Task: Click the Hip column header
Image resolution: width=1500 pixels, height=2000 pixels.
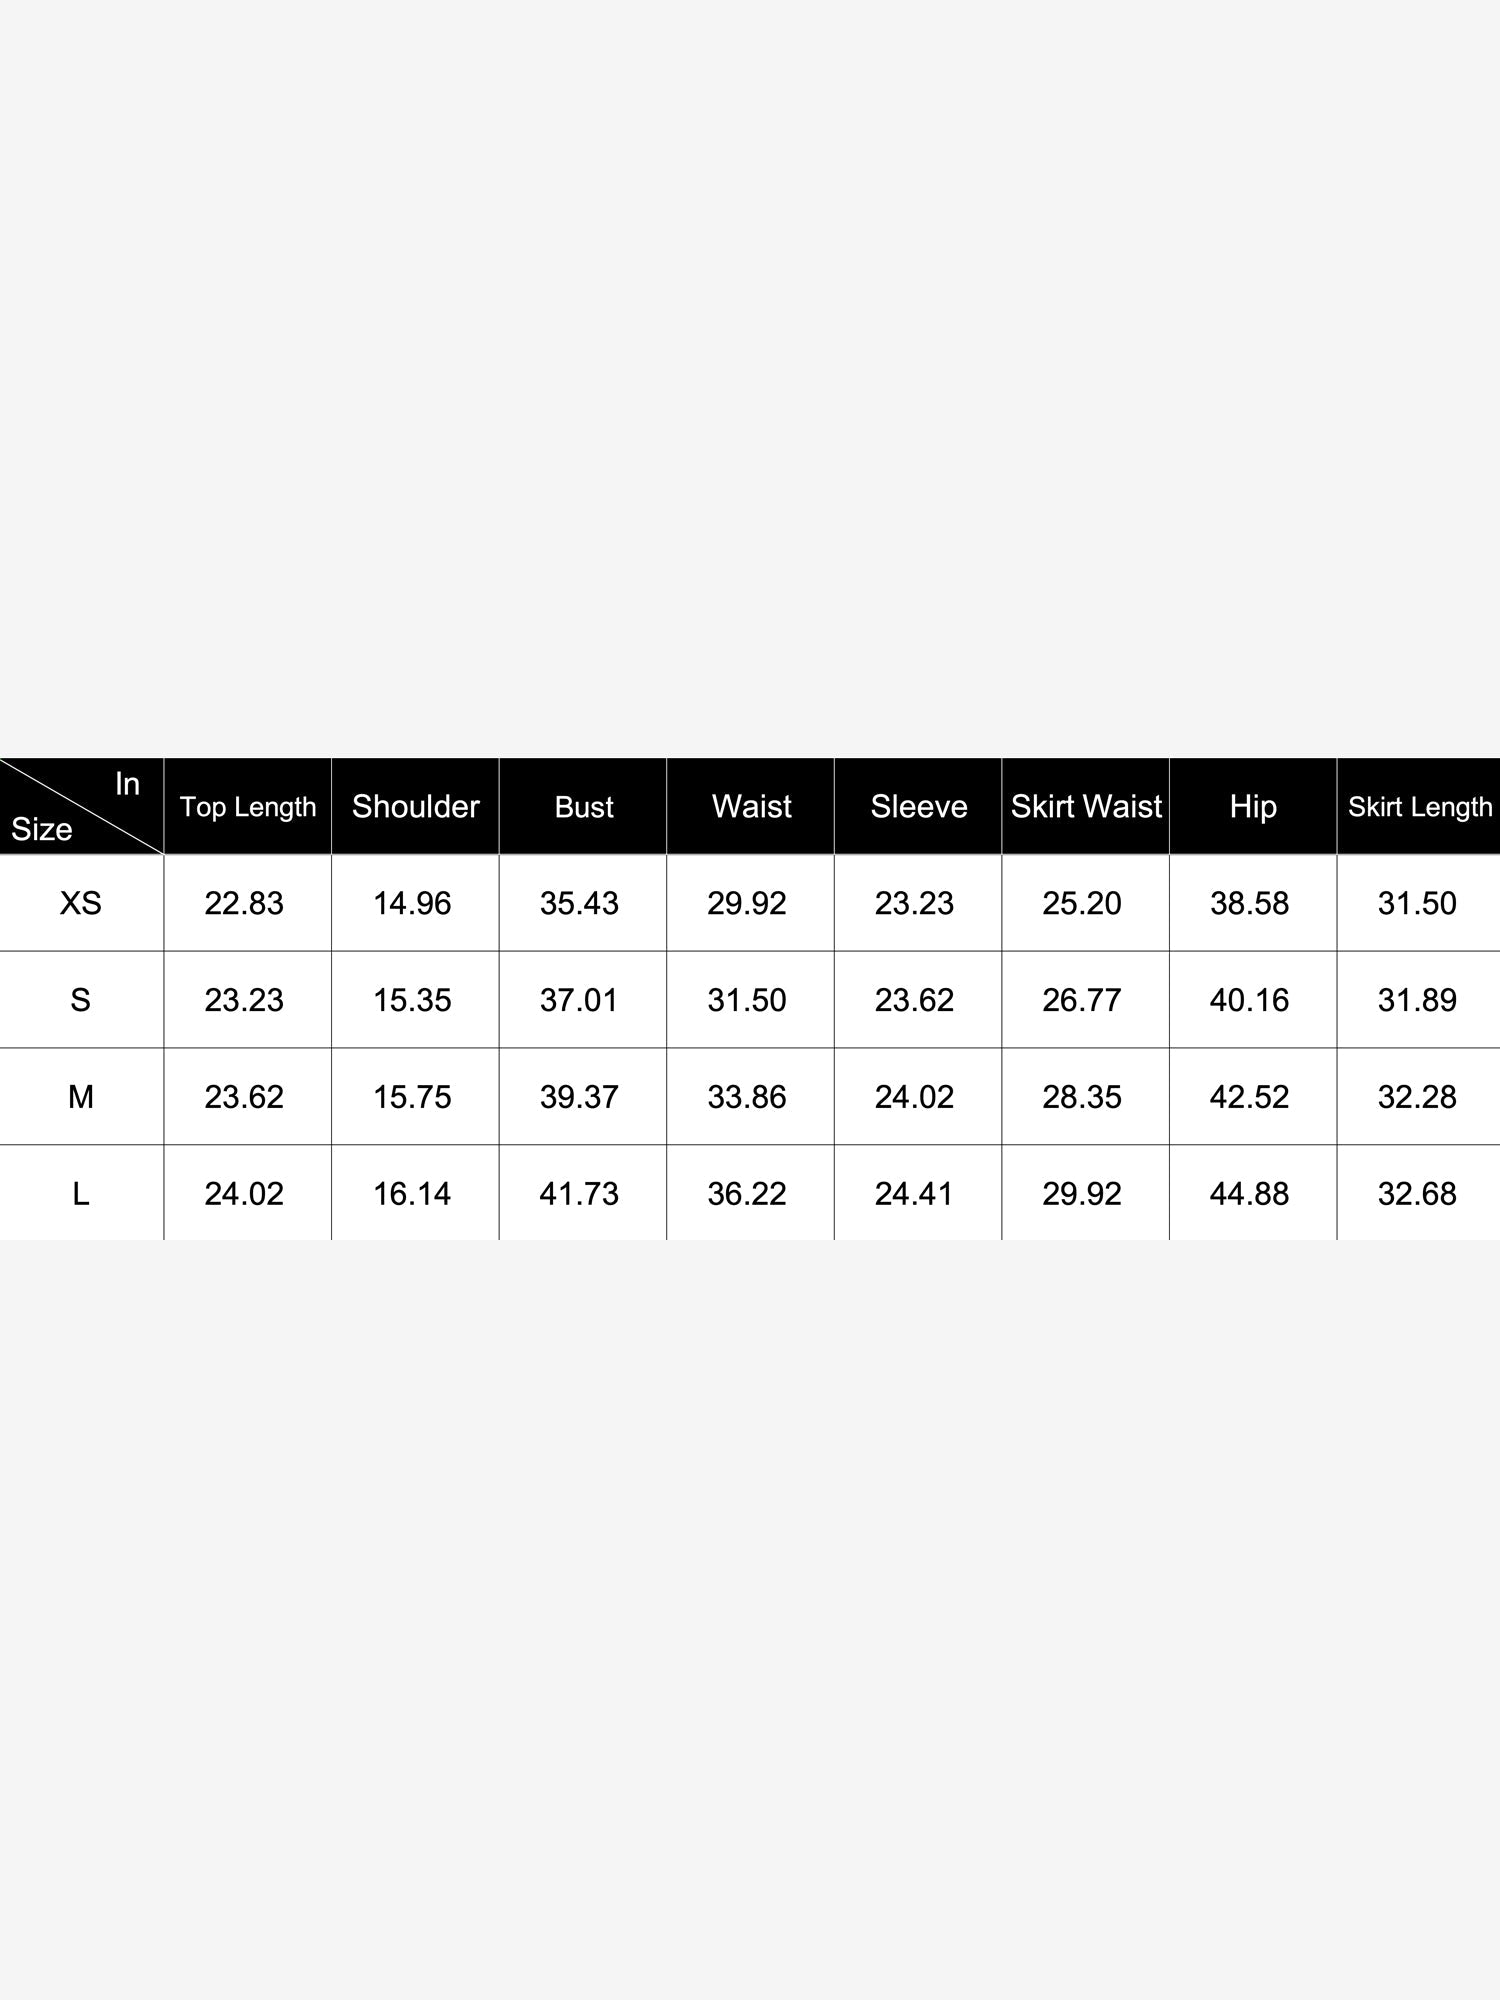Action: (1253, 806)
